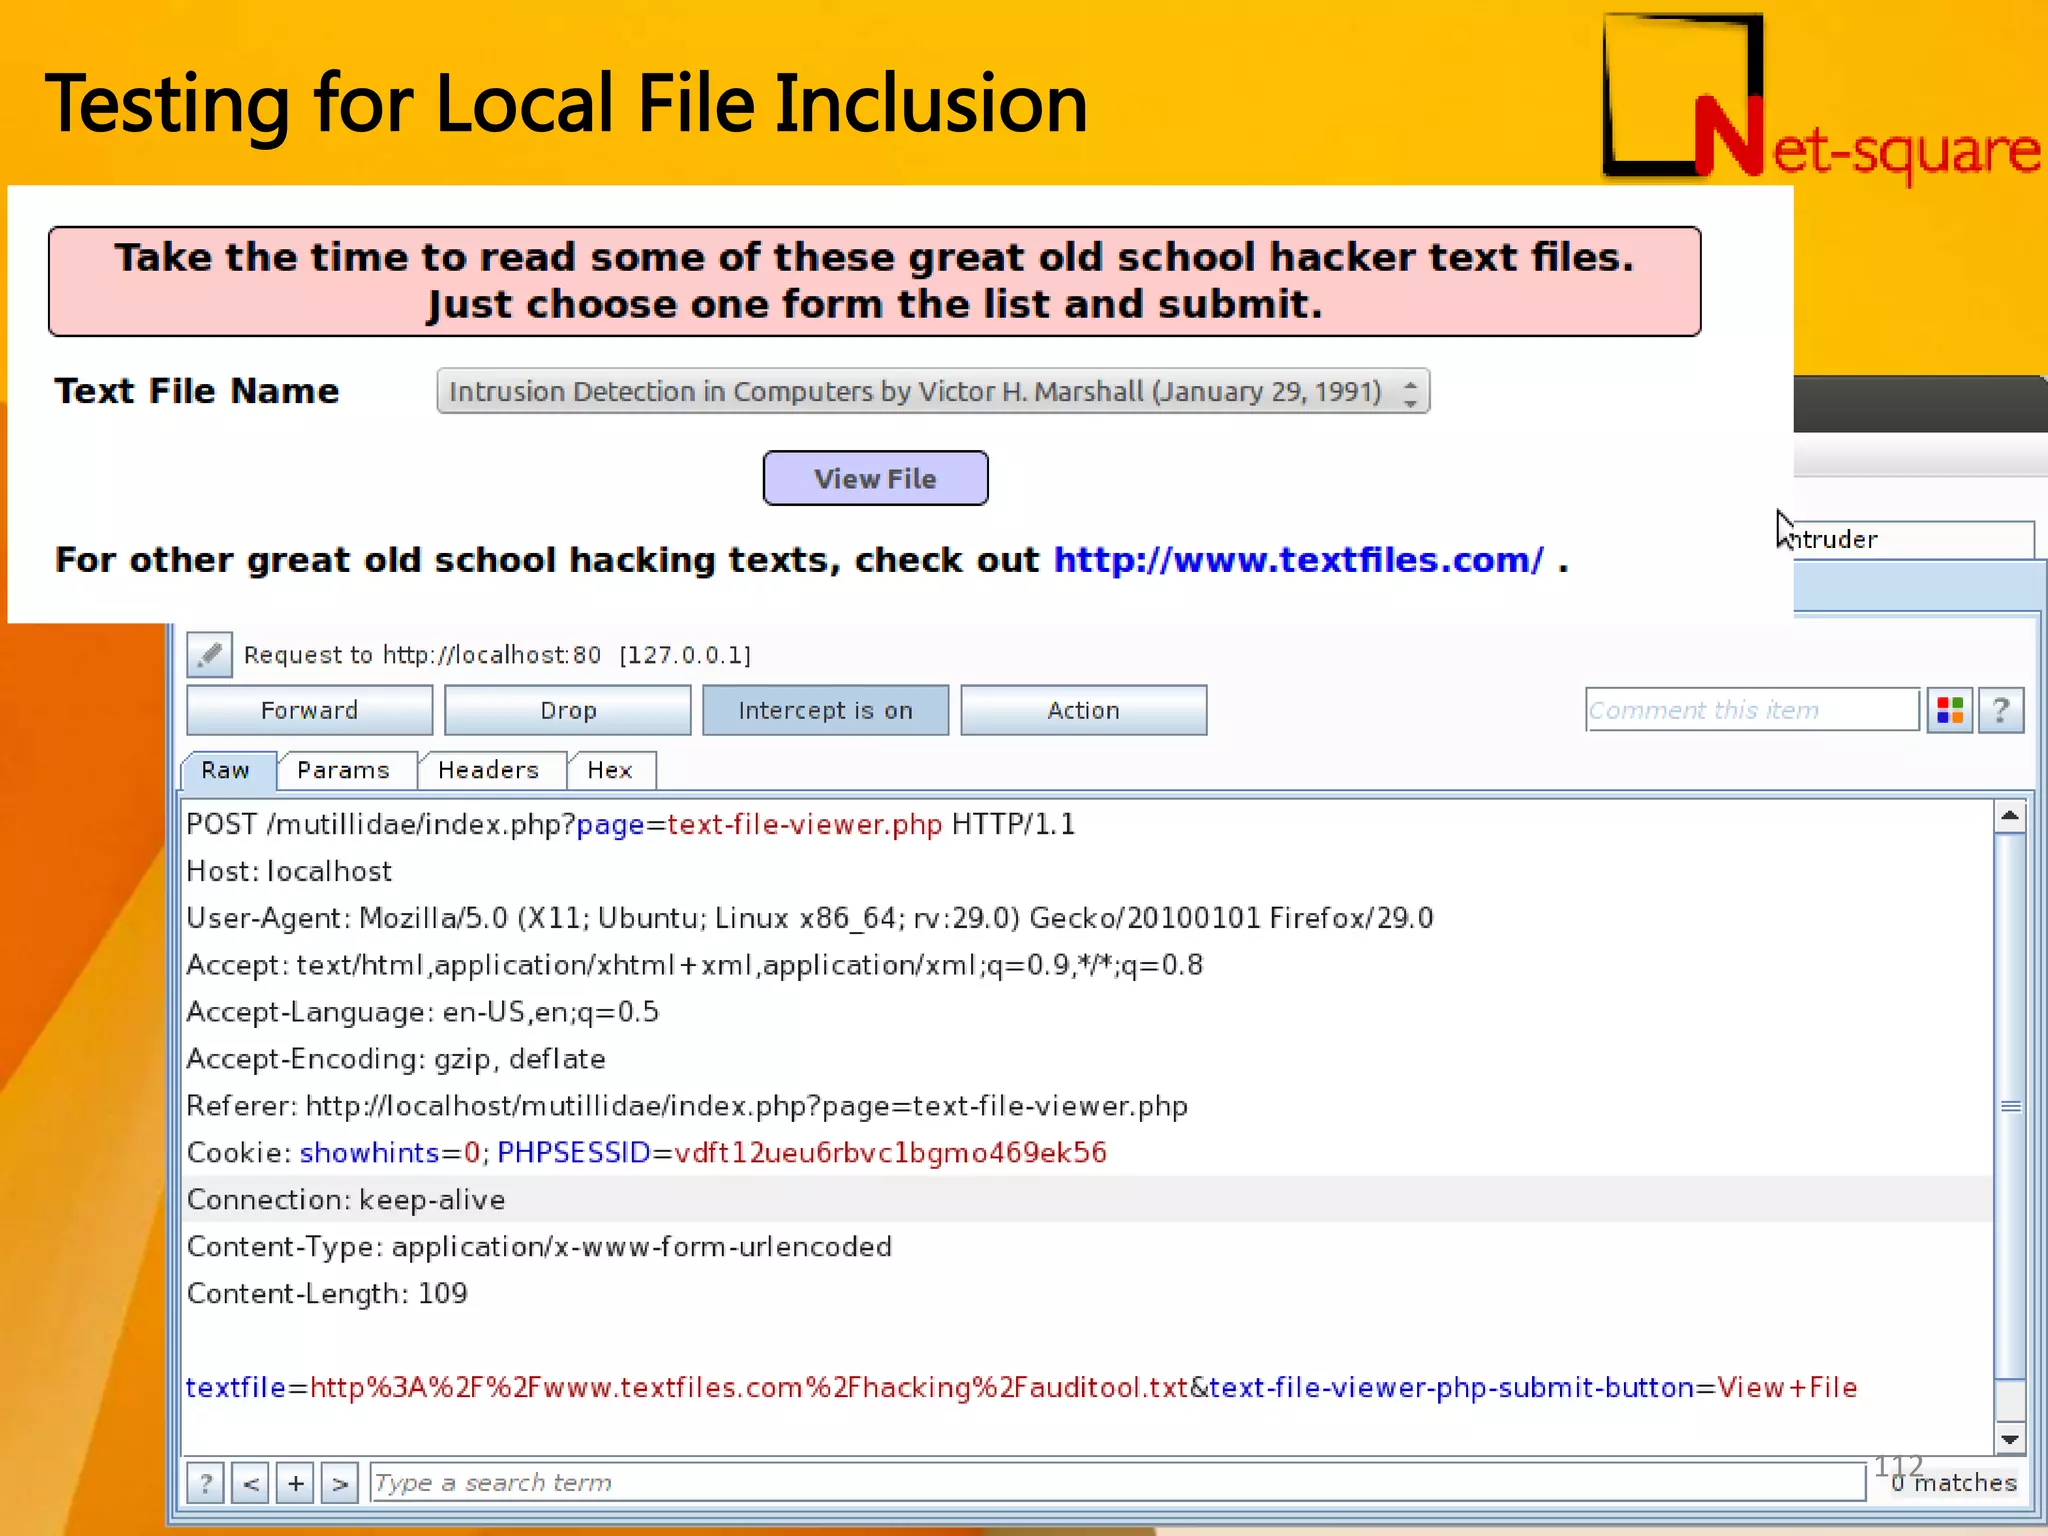This screenshot has height=1536, width=2048.
Task: Click the search help question mark icon
Action: point(205,1483)
